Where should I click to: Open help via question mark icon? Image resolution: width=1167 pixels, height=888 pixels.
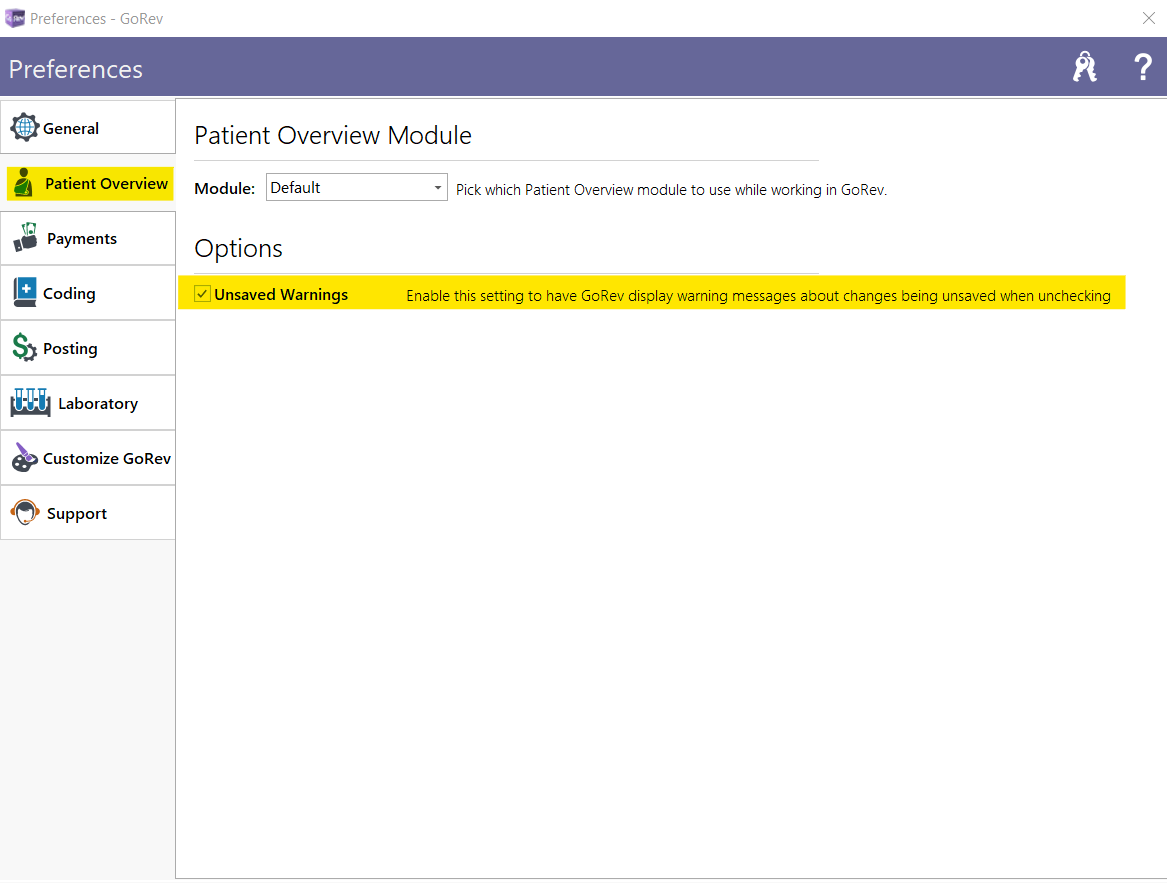1142,67
